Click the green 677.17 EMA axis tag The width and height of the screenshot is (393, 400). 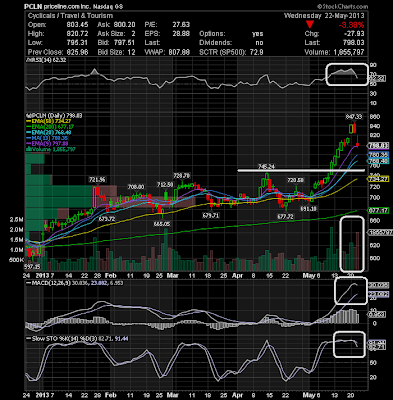[x=378, y=211]
